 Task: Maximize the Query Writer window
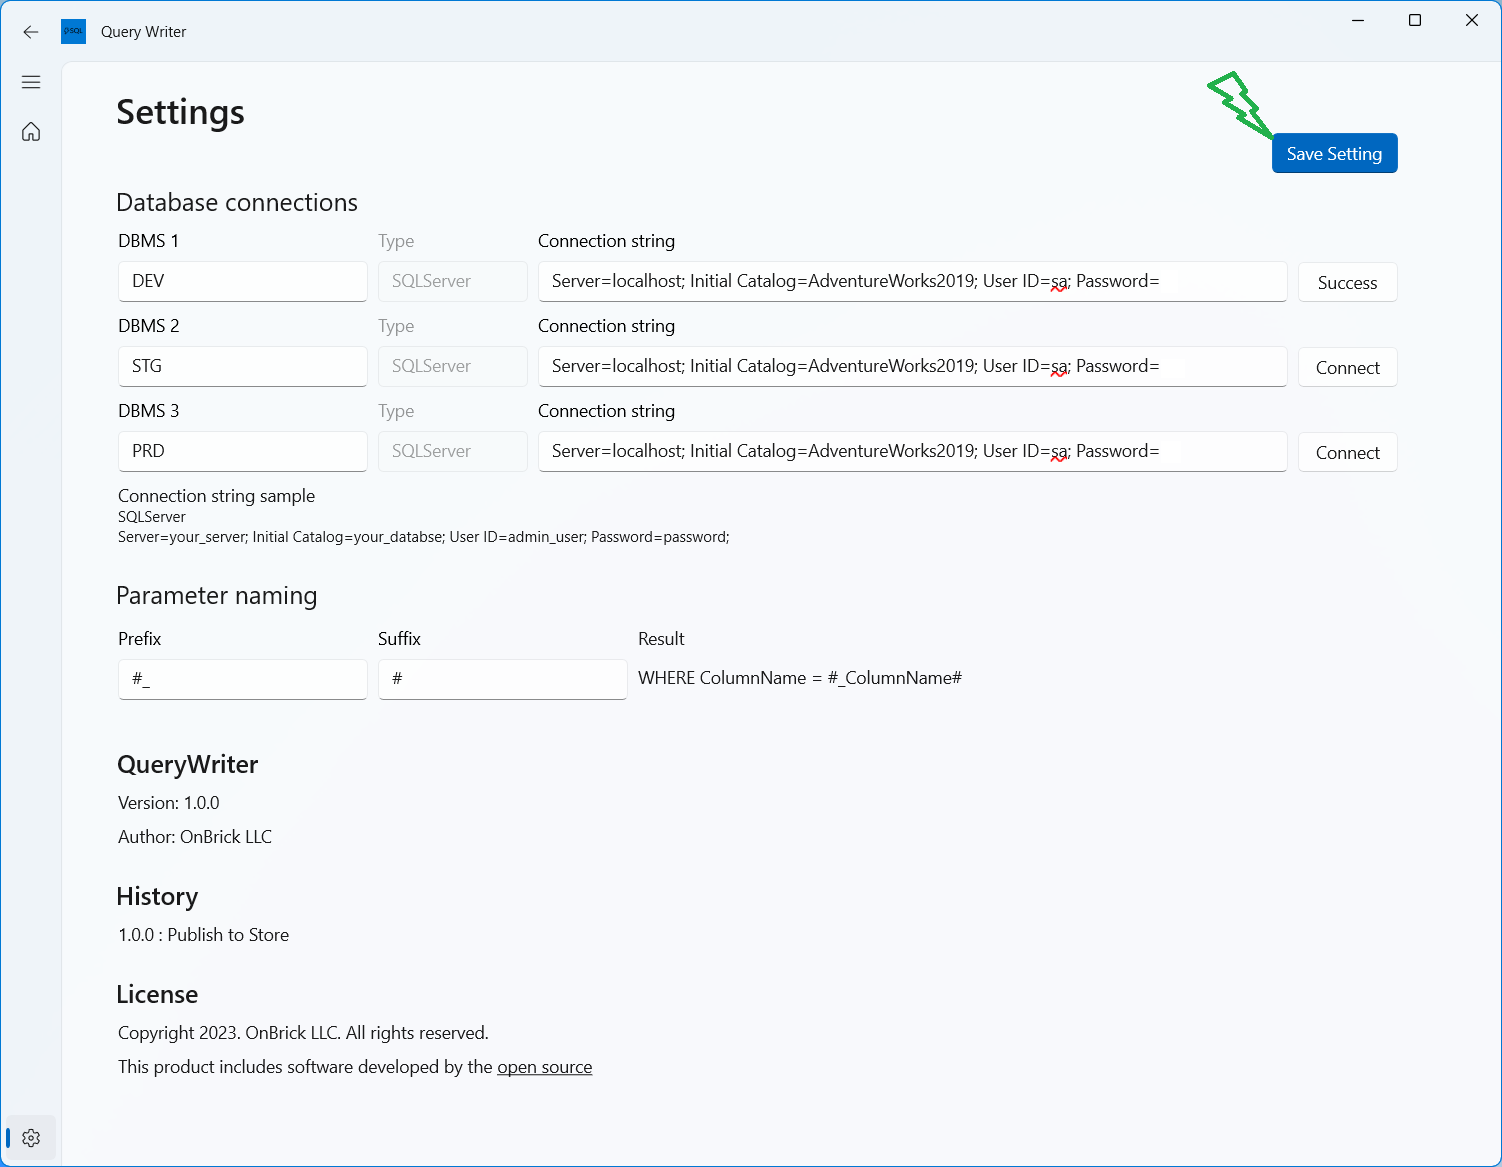tap(1415, 20)
